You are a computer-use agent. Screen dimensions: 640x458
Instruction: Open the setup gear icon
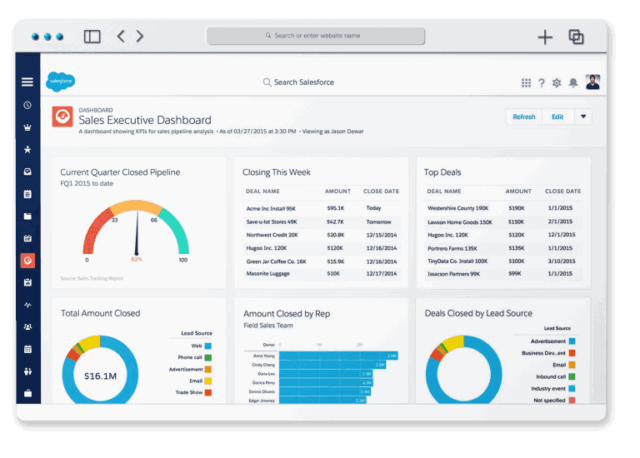[557, 83]
